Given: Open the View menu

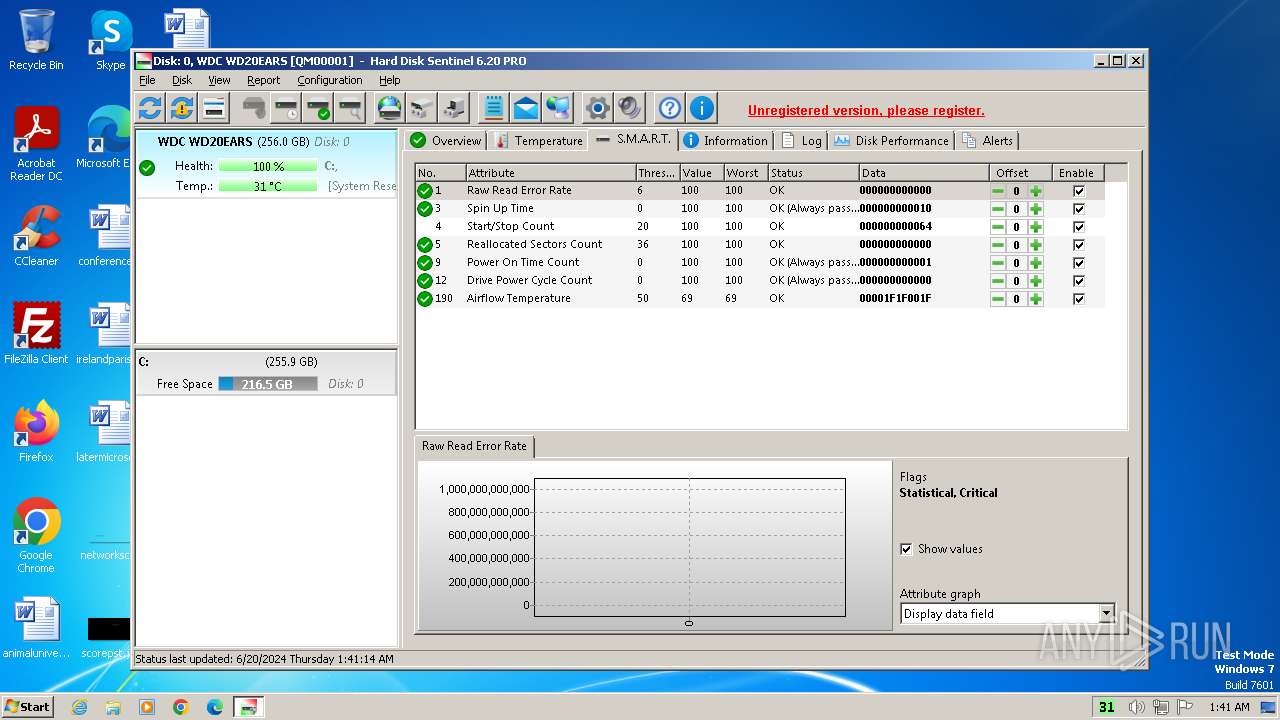Looking at the screenshot, I should [219, 80].
